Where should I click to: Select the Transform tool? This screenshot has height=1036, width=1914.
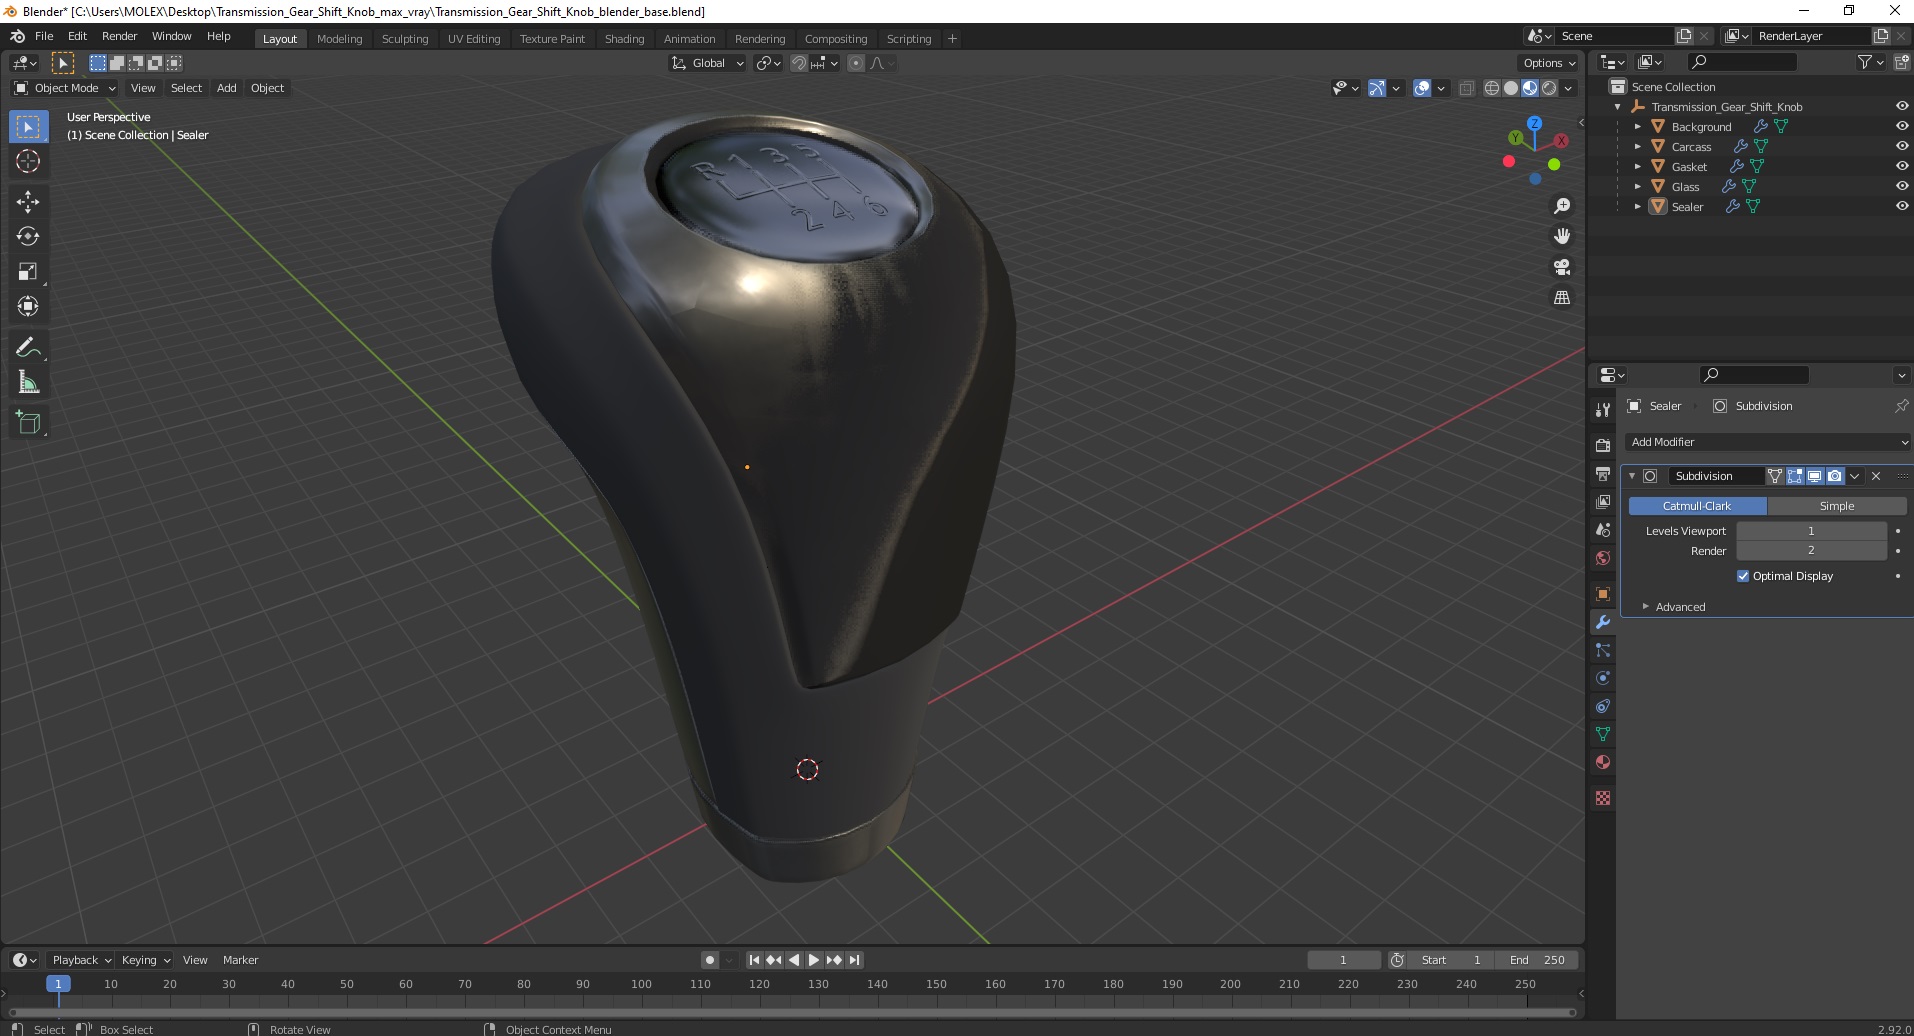(28, 306)
